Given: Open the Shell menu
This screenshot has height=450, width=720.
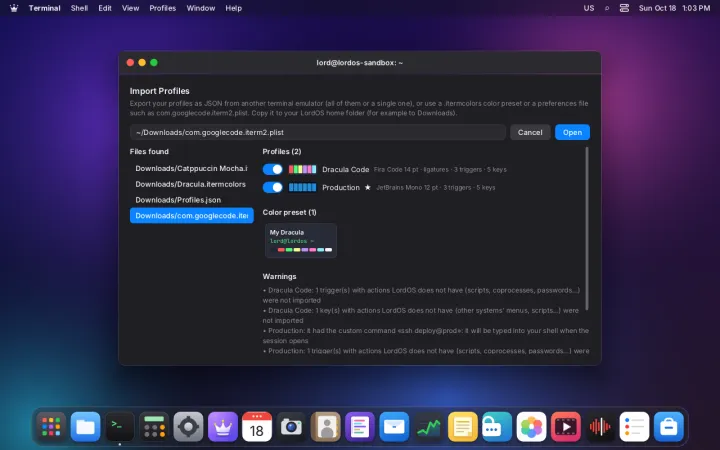Looking at the screenshot, I should [x=79, y=8].
